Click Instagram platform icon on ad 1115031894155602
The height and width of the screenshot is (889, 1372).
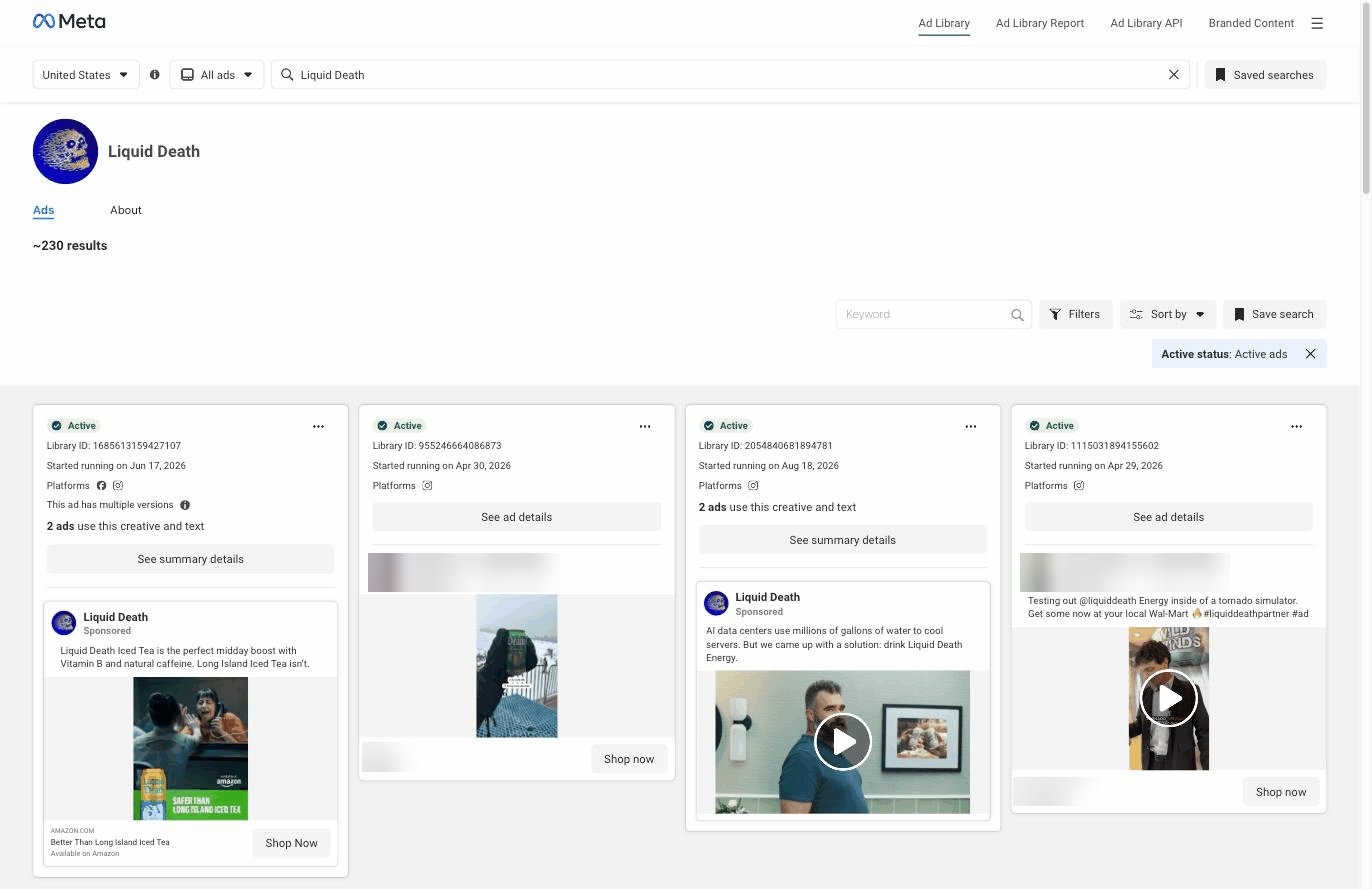[x=1079, y=485]
